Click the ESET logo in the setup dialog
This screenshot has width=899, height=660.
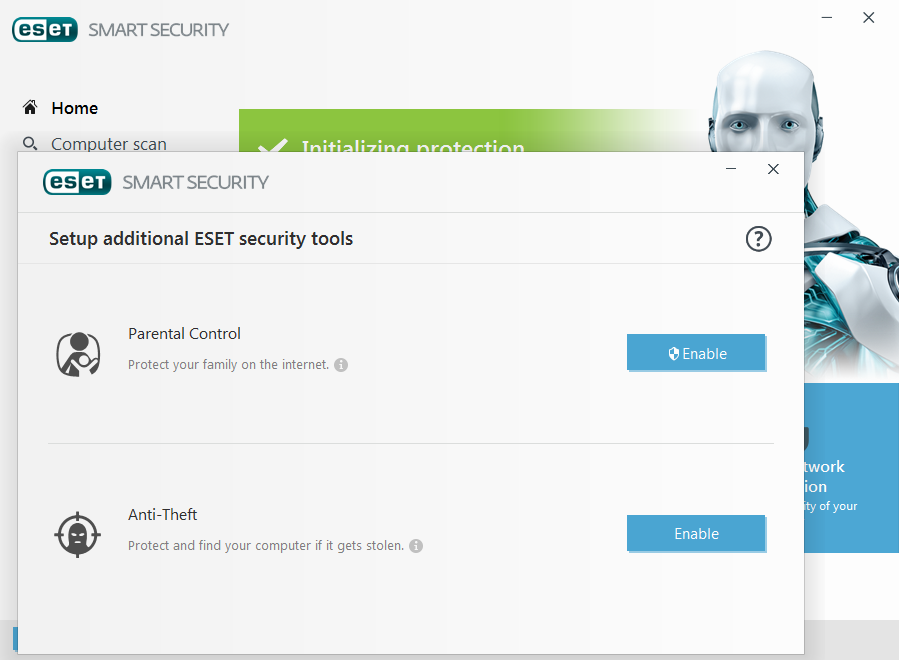(77, 182)
